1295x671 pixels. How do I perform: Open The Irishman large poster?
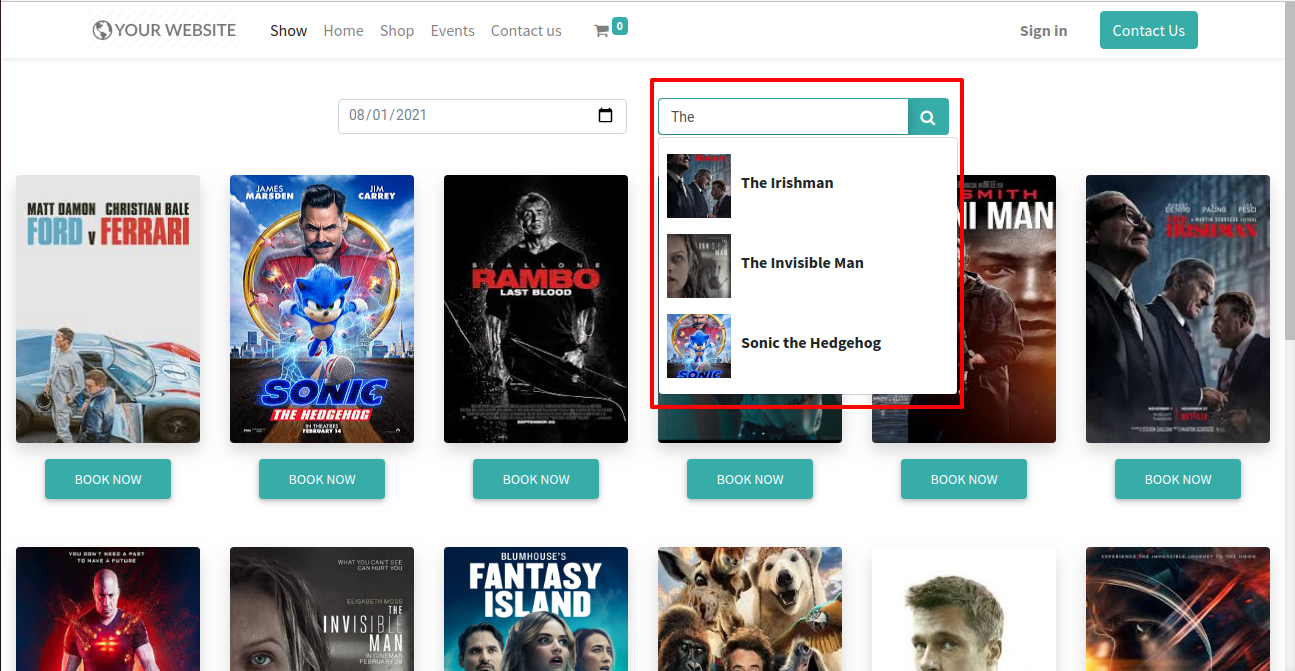[x=1178, y=309]
